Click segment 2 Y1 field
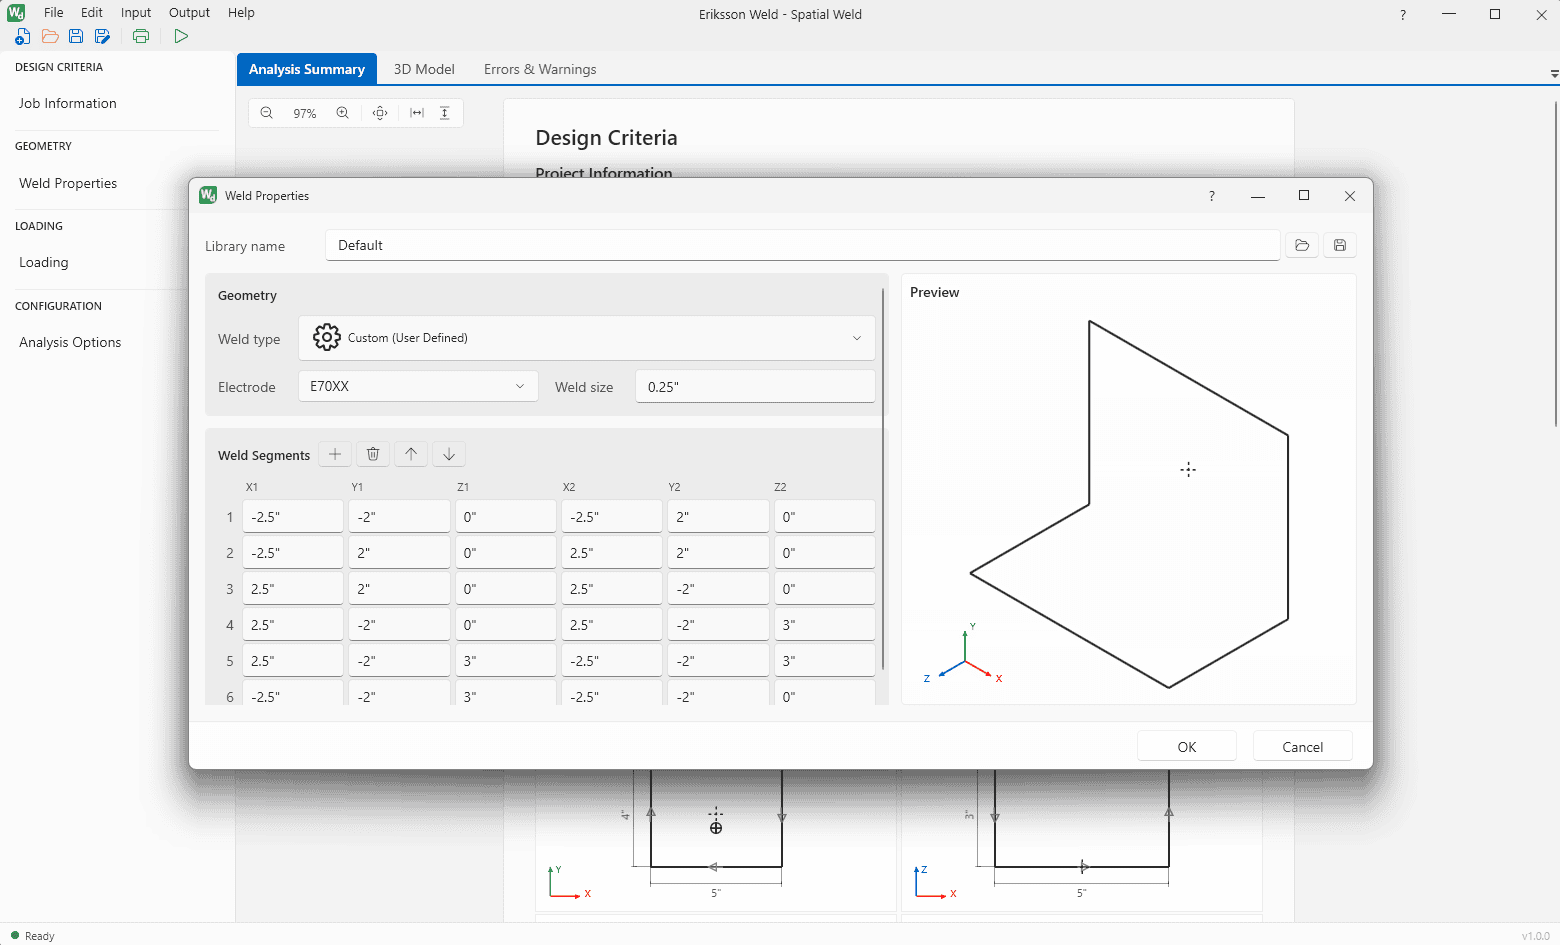The height and width of the screenshot is (945, 1560). pos(399,553)
